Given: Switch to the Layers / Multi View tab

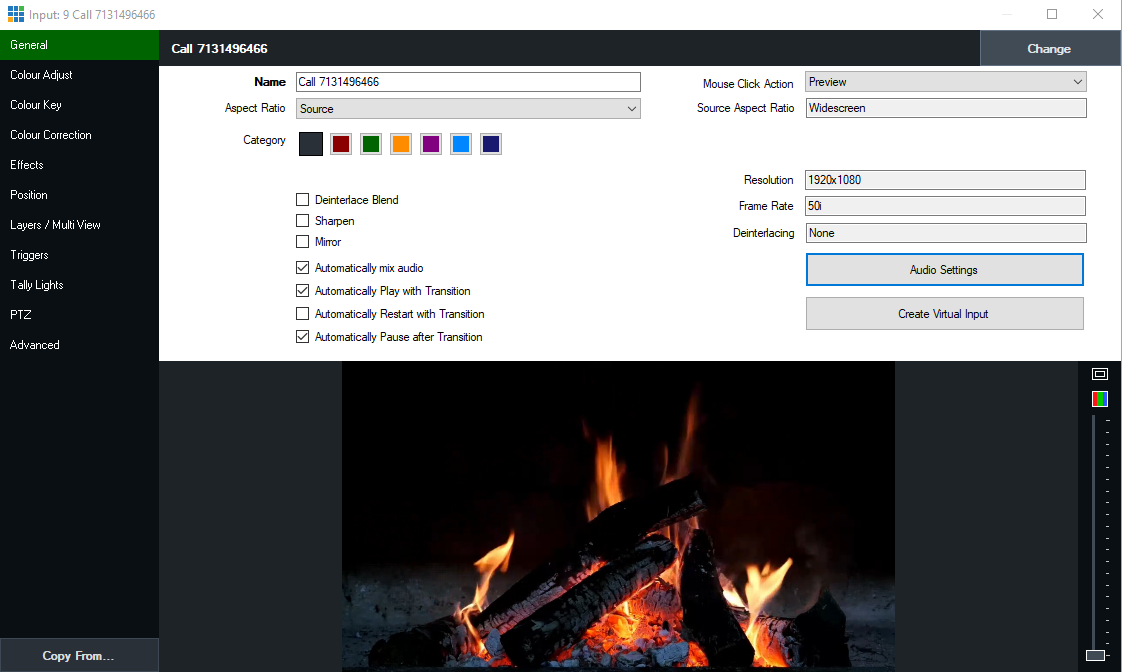Looking at the screenshot, I should [x=56, y=225].
